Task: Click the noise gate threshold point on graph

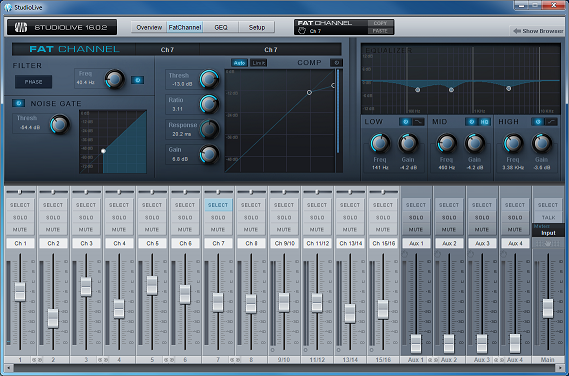Action: coord(103,151)
